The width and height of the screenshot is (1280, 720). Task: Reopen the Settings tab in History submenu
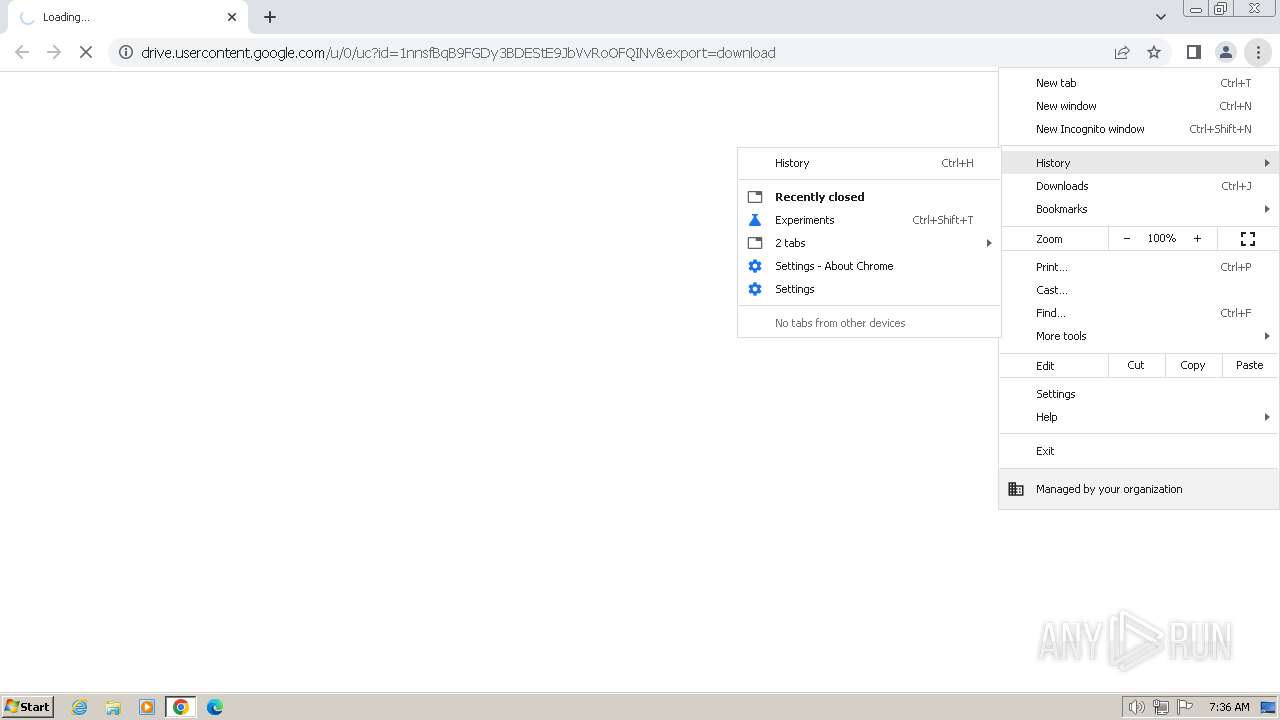(x=869, y=289)
